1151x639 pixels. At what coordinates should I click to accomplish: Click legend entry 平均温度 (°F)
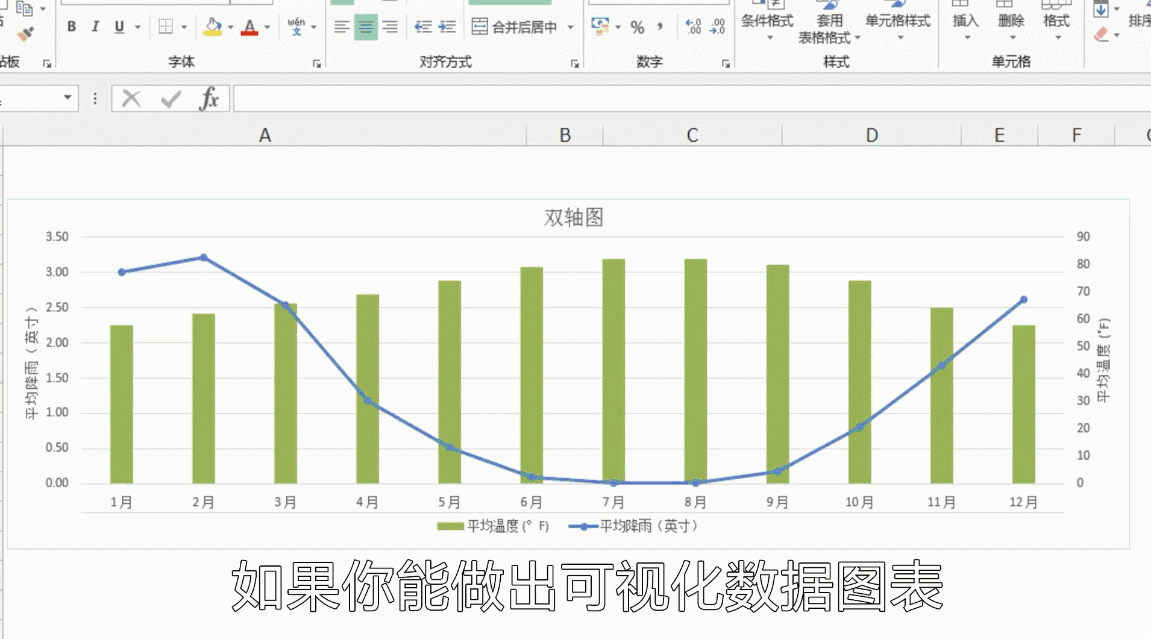[x=493, y=526]
